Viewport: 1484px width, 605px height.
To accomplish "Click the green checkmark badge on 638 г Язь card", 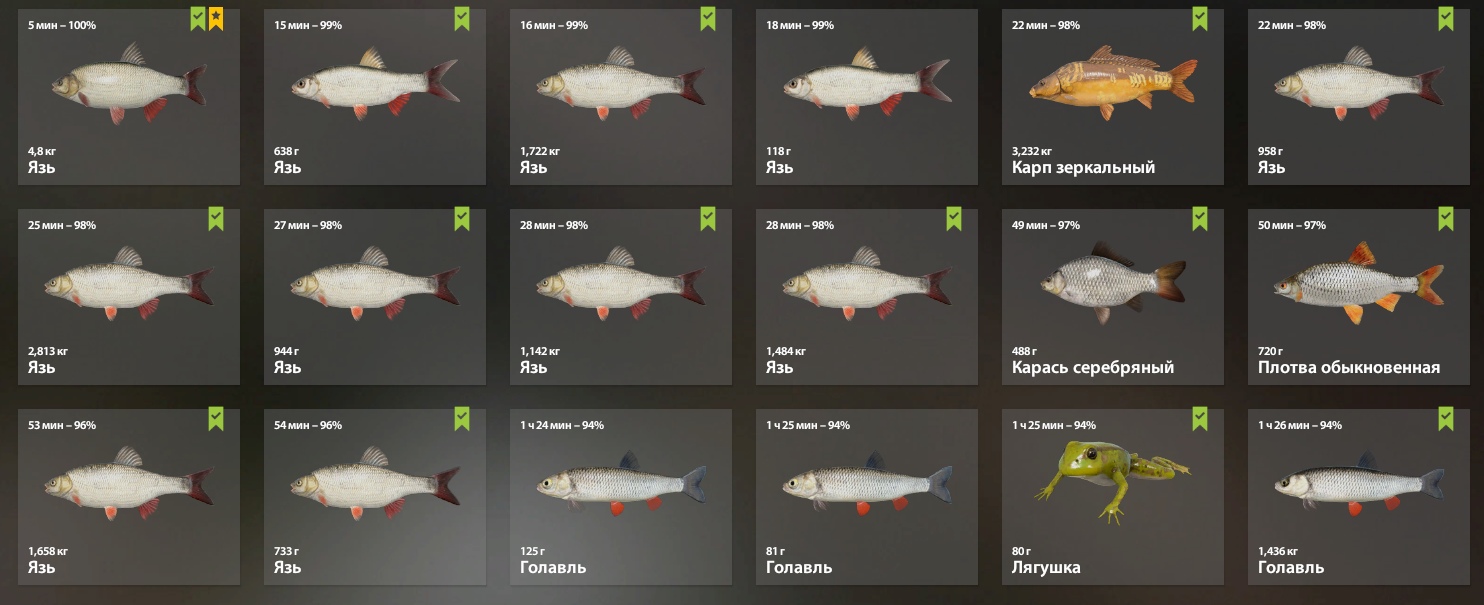I will [x=462, y=18].
